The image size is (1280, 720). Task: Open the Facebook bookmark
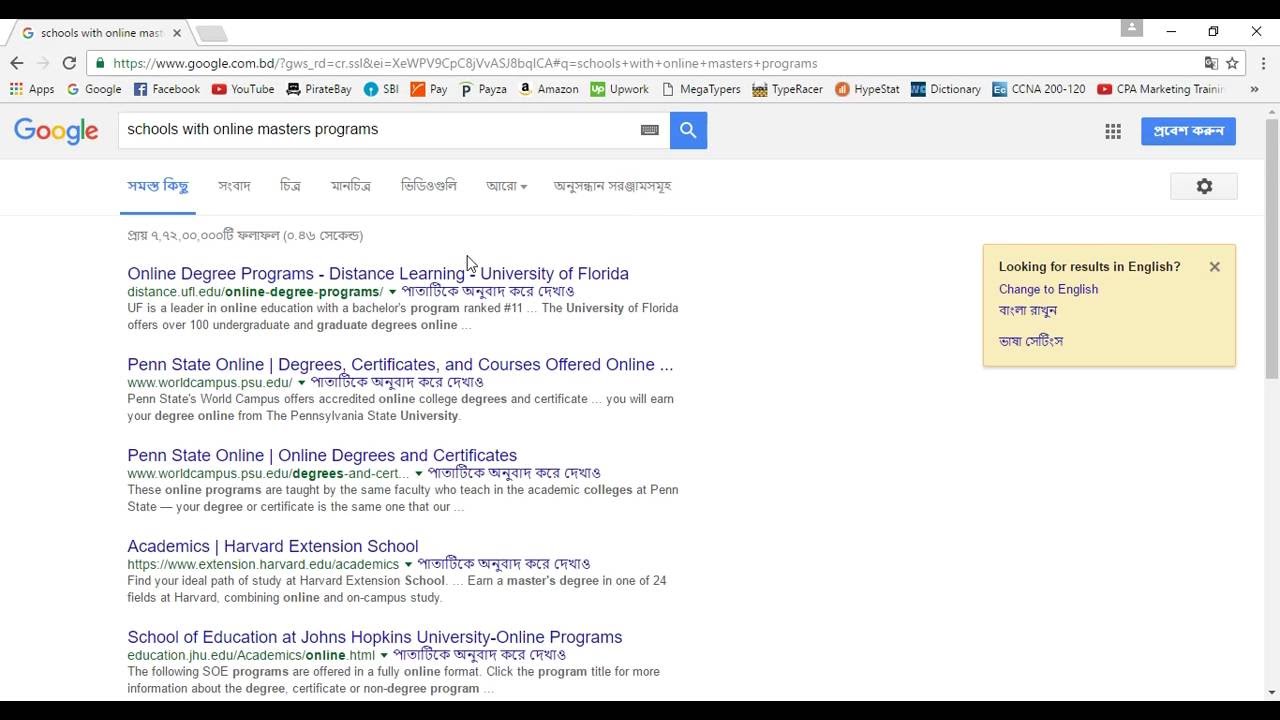[x=167, y=89]
